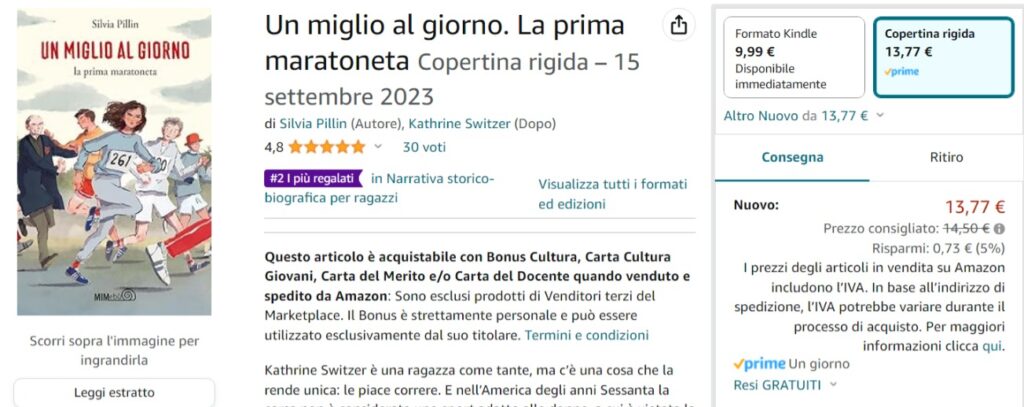This screenshot has width=1024, height=407.
Task: Switch to the Ritiro tab
Action: 946,157
